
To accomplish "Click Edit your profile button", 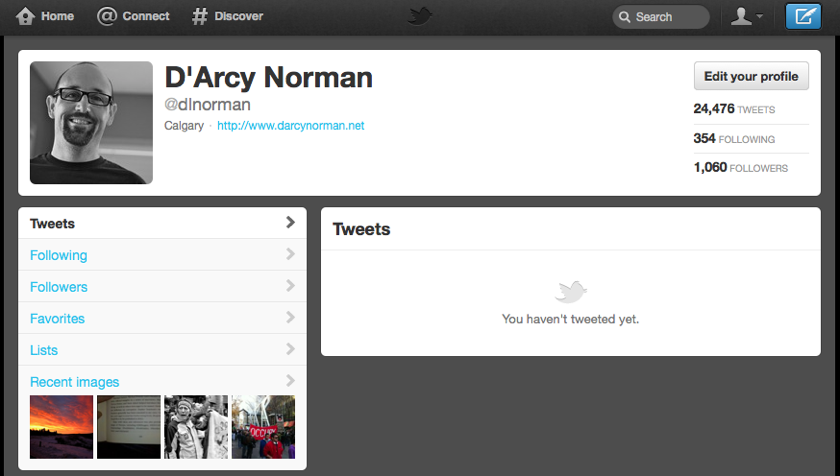I will point(751,76).
